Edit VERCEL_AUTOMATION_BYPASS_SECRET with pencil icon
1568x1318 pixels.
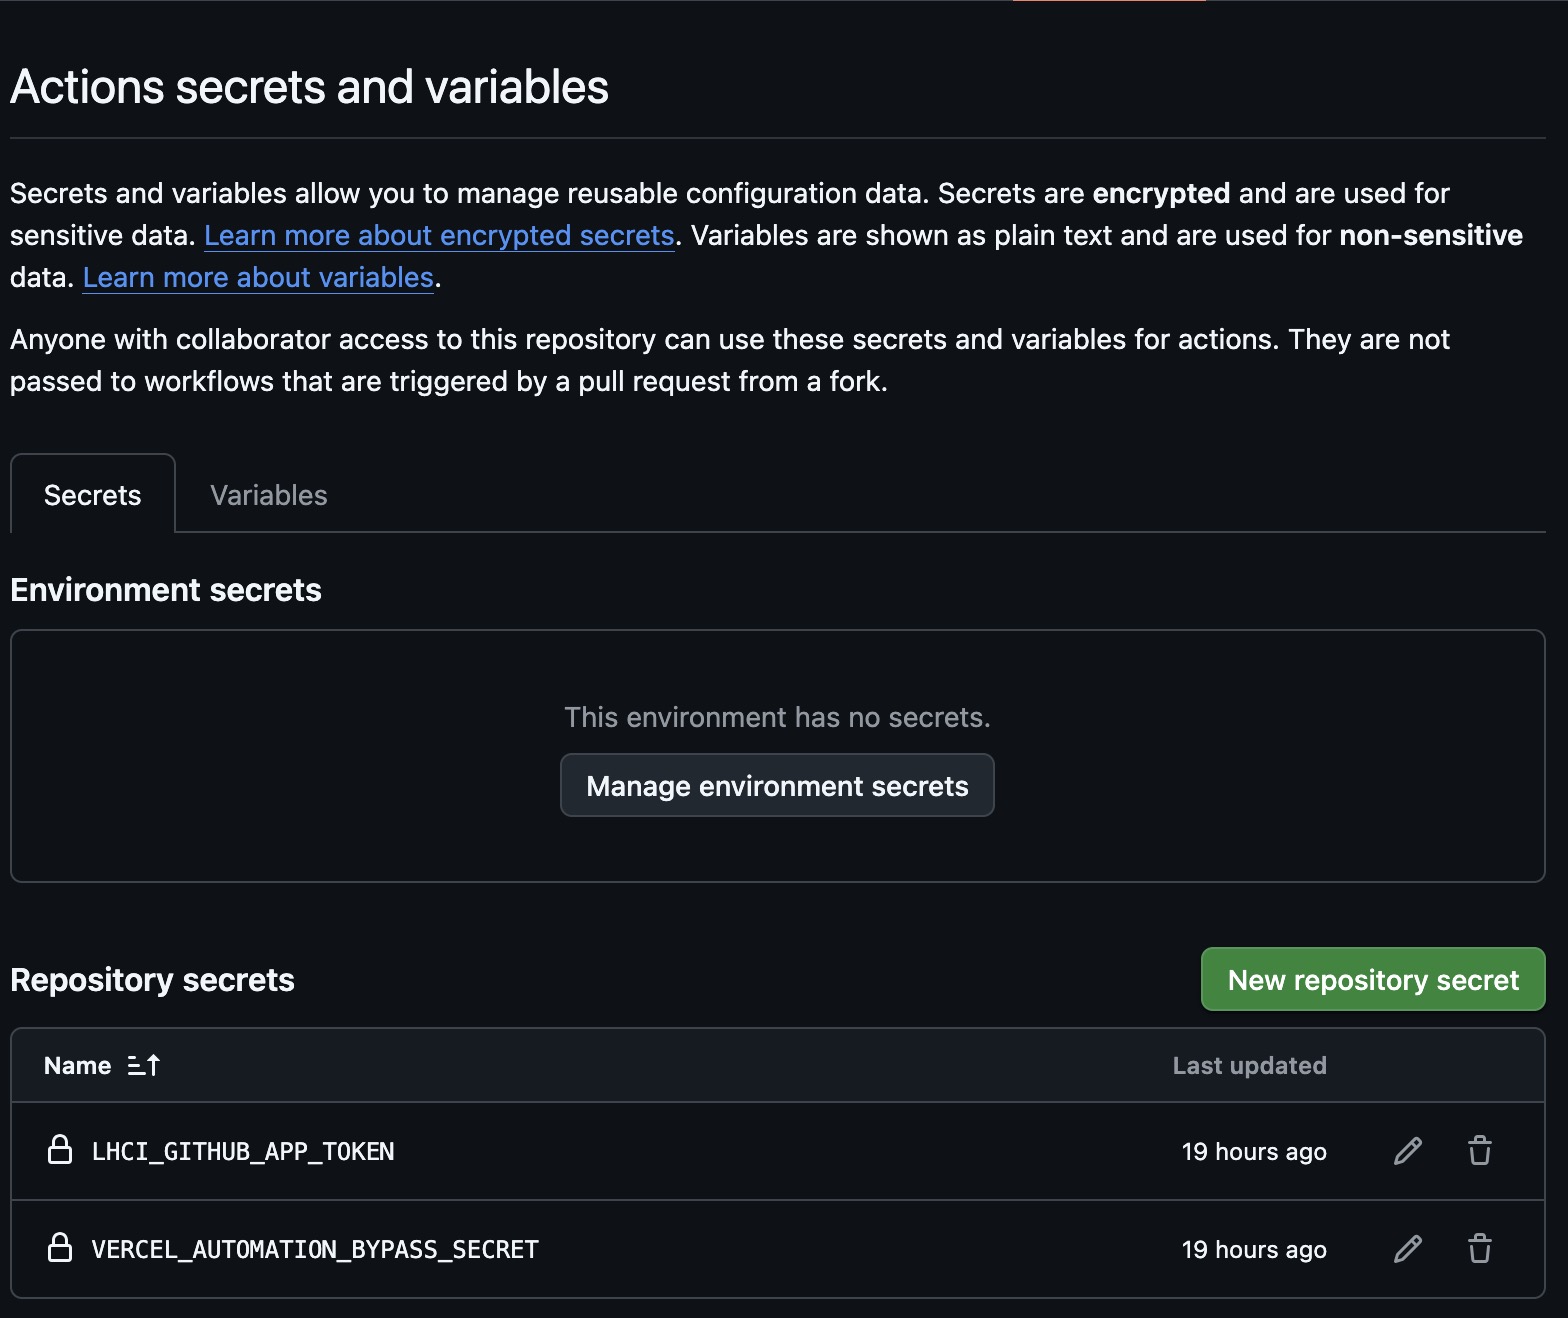(x=1408, y=1249)
